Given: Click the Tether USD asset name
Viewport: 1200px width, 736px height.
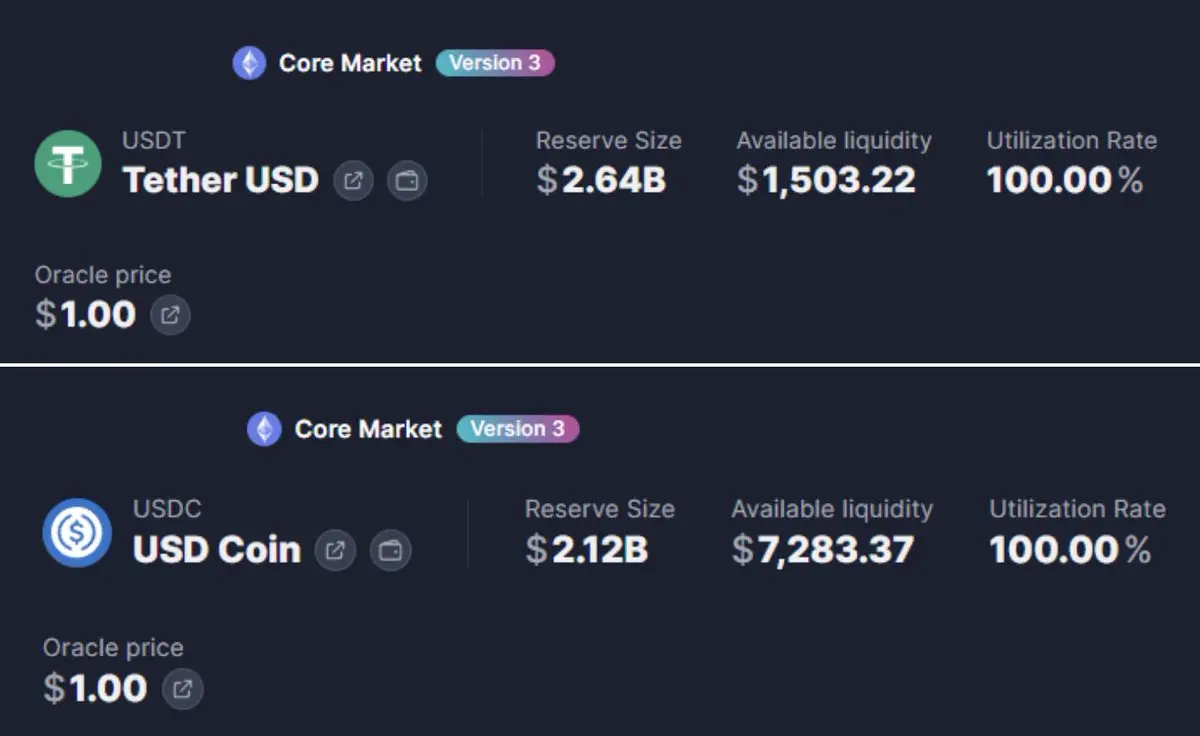Looking at the screenshot, I should [220, 181].
